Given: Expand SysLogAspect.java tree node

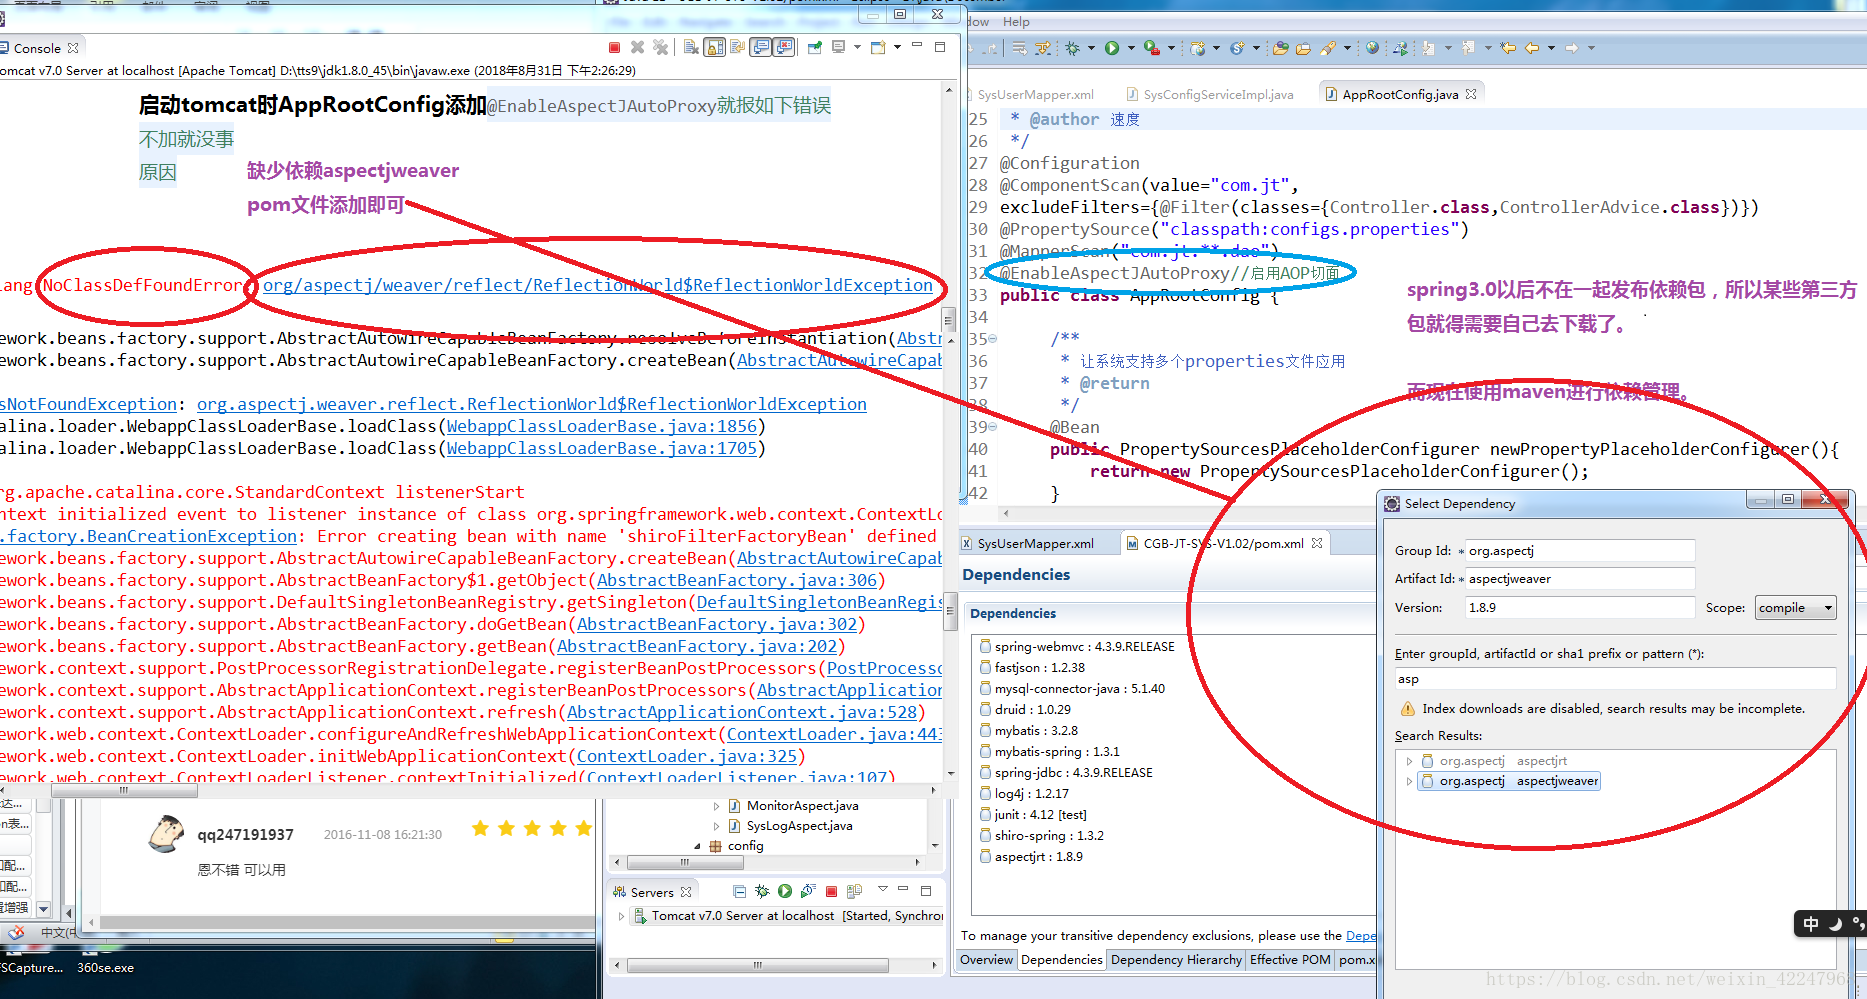Looking at the screenshot, I should 716,826.
